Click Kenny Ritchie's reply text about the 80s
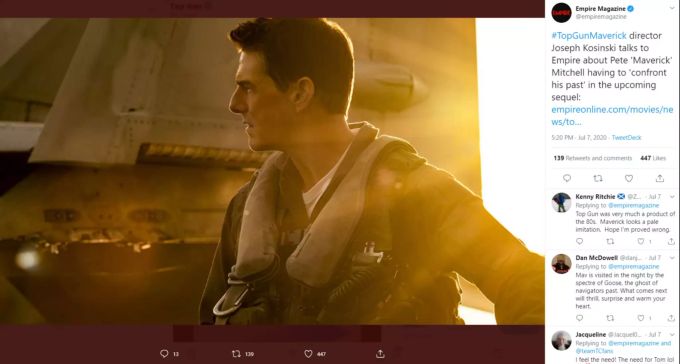Viewport: 680px width, 364px height. (x=625, y=221)
